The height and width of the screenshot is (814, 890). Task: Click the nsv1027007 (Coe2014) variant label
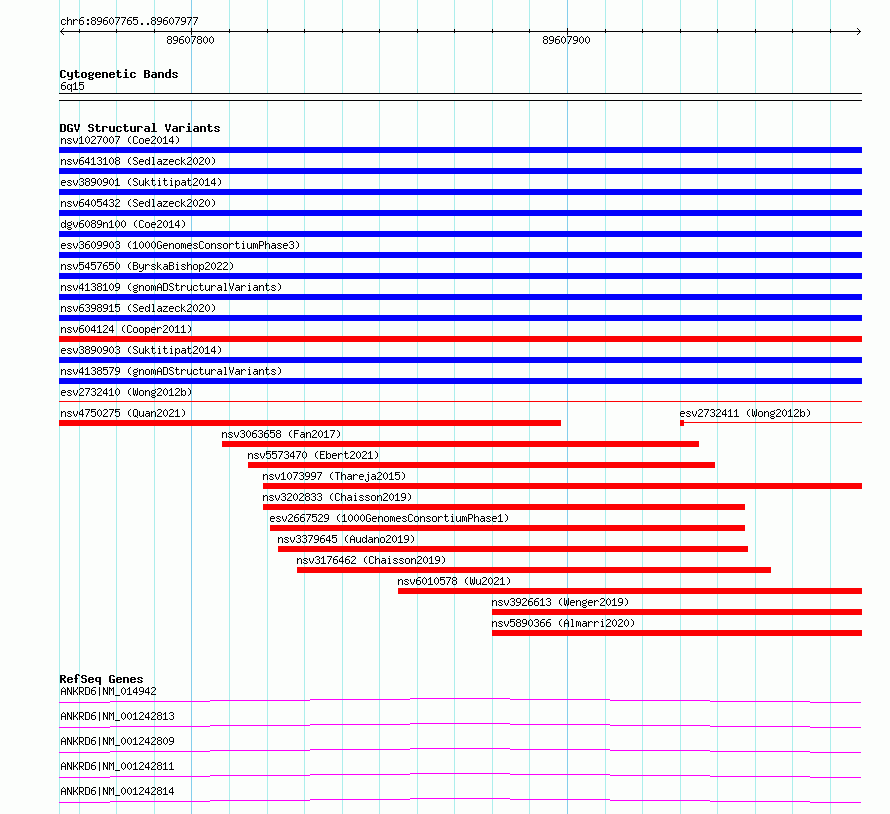pos(120,140)
